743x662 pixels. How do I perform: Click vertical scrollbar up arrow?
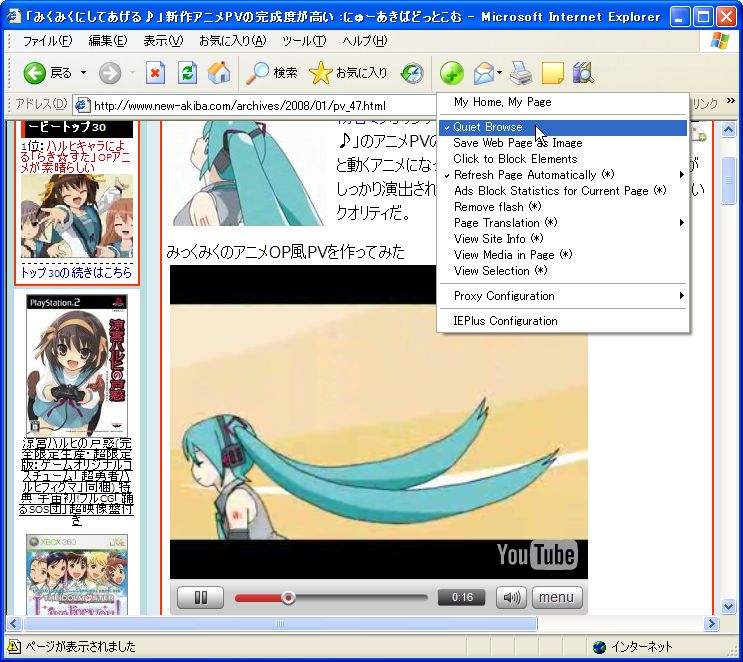coord(728,130)
